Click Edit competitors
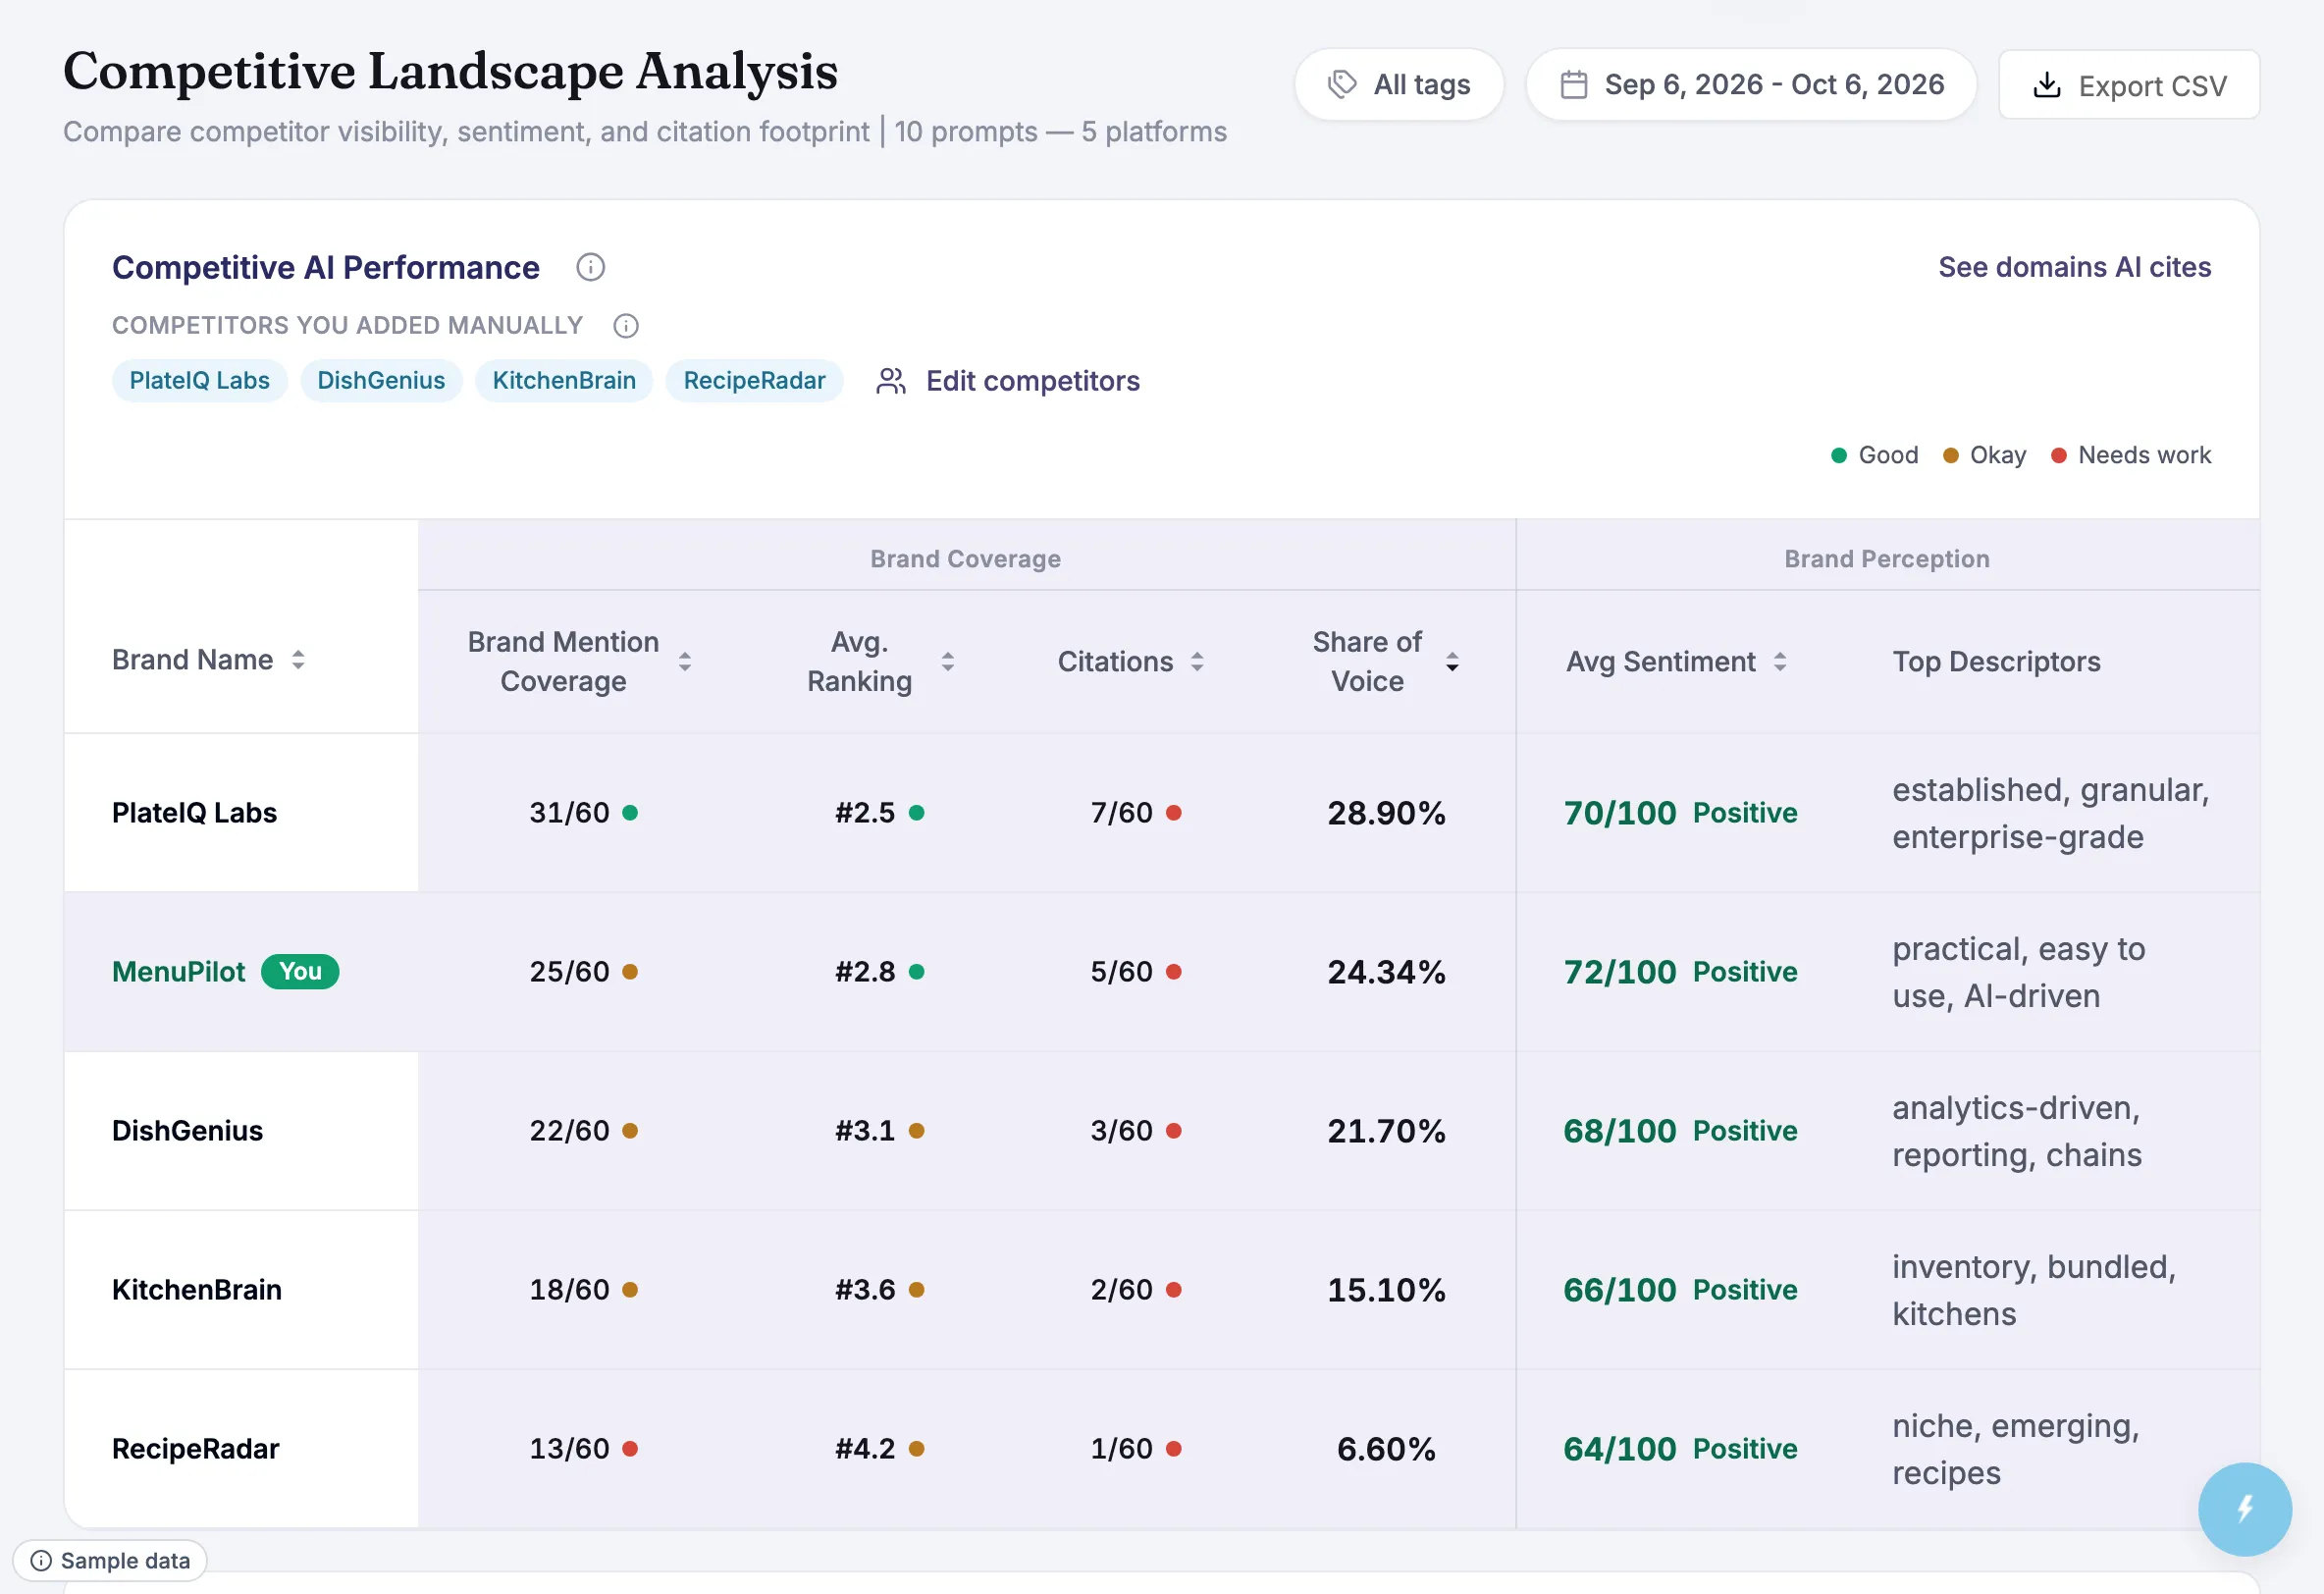 [1008, 381]
